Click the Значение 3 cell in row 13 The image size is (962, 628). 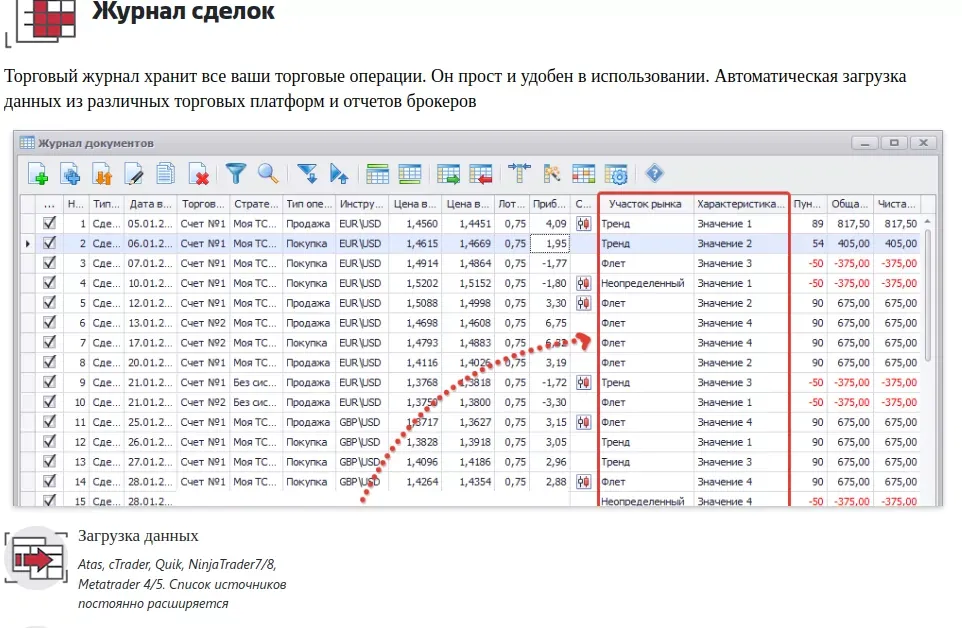click(x=741, y=462)
